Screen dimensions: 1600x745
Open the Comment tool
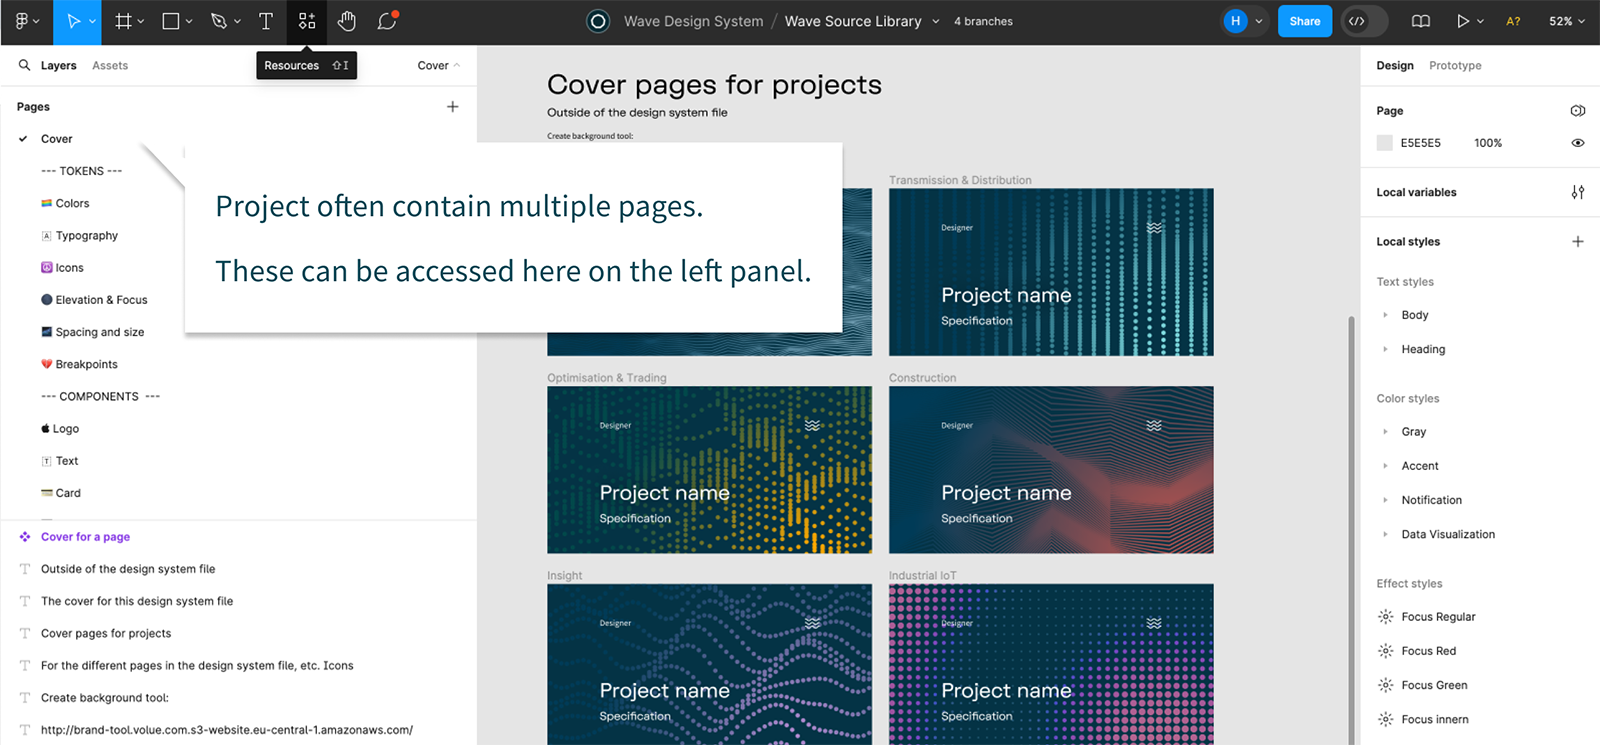coord(387,21)
